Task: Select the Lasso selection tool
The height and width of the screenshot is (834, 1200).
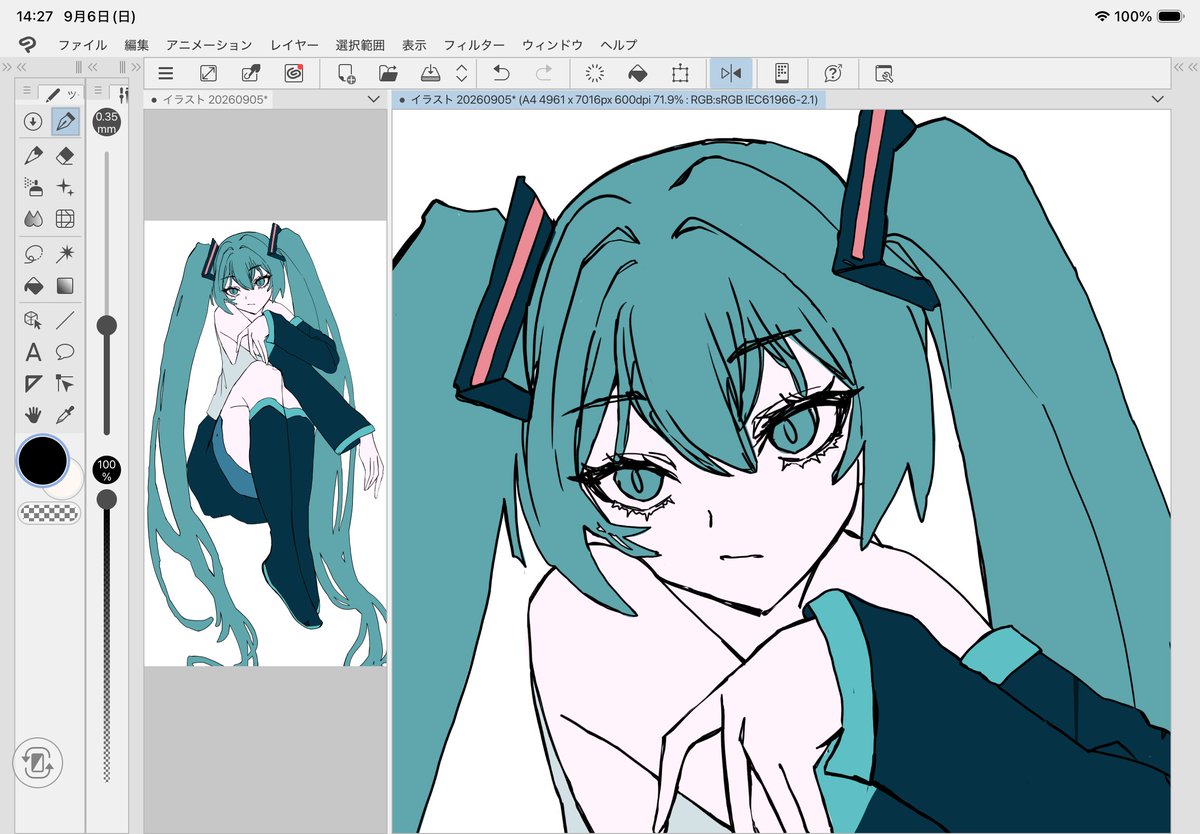Action: 33,253
